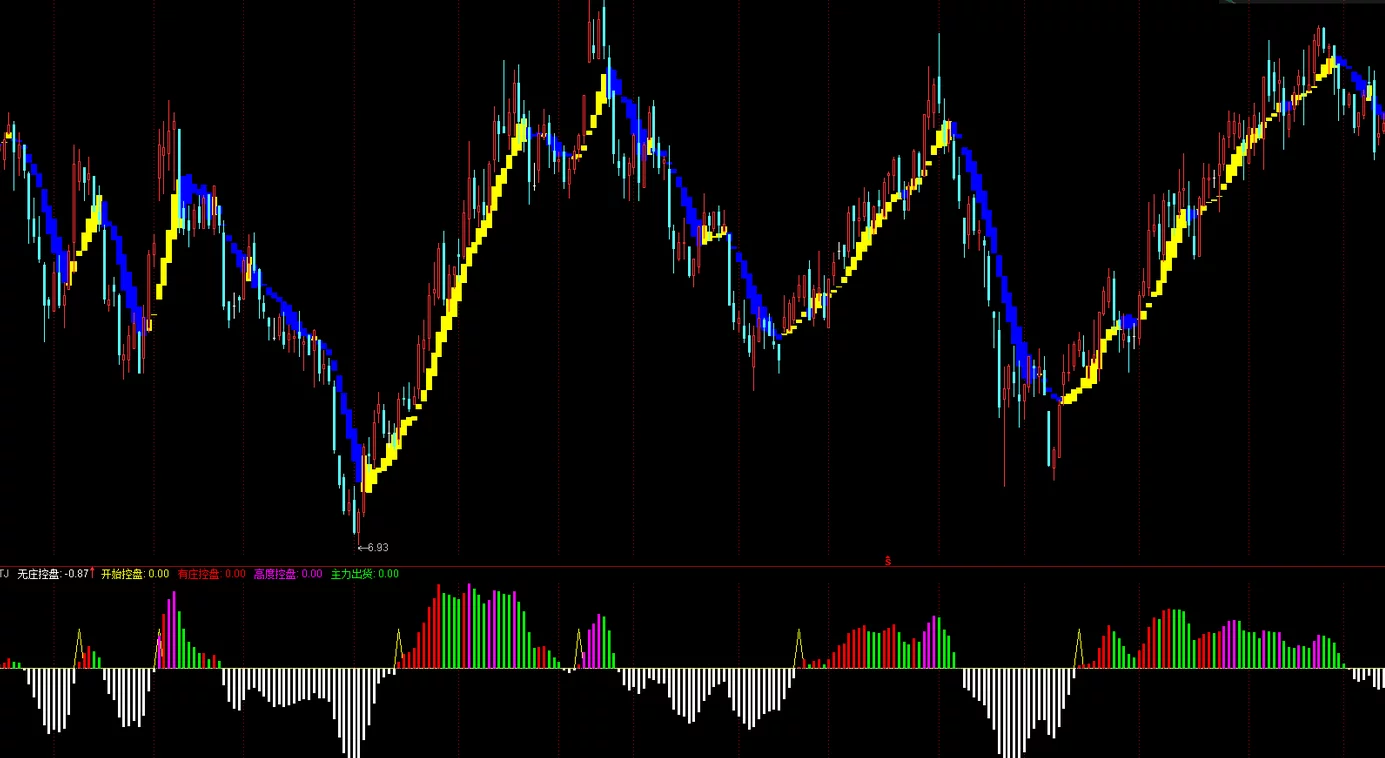Click the tallest magenta bar in indicator
The height and width of the screenshot is (758, 1385).
174,629
